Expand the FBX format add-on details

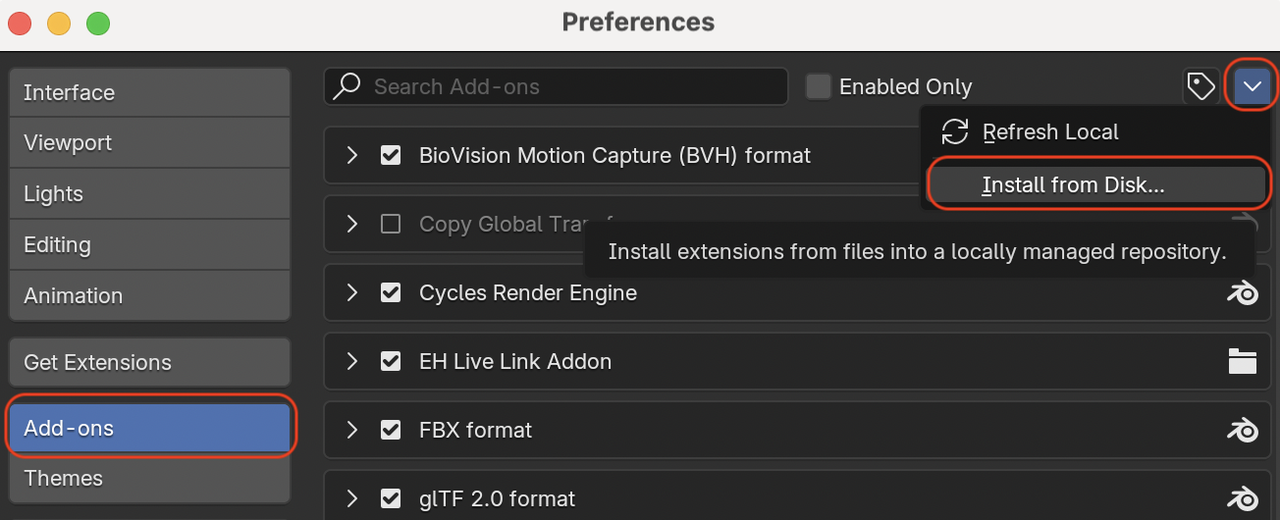pos(351,430)
